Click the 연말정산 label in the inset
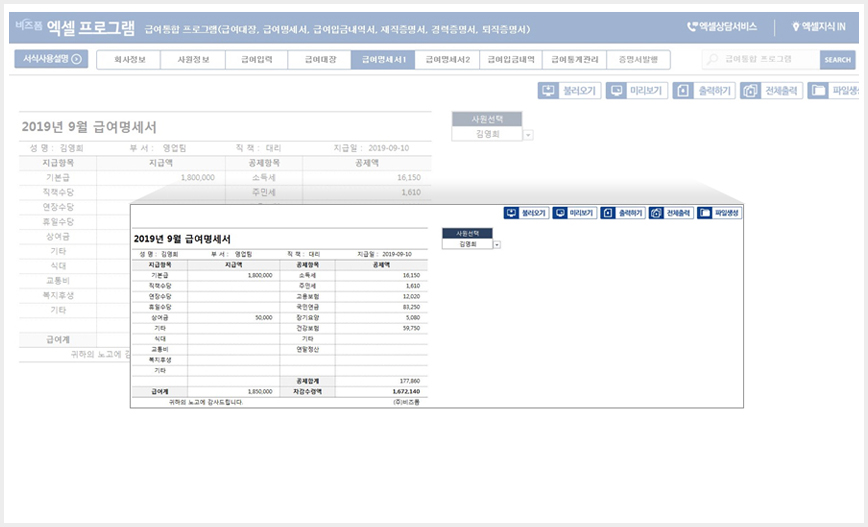The image size is (868, 527). 307,350
